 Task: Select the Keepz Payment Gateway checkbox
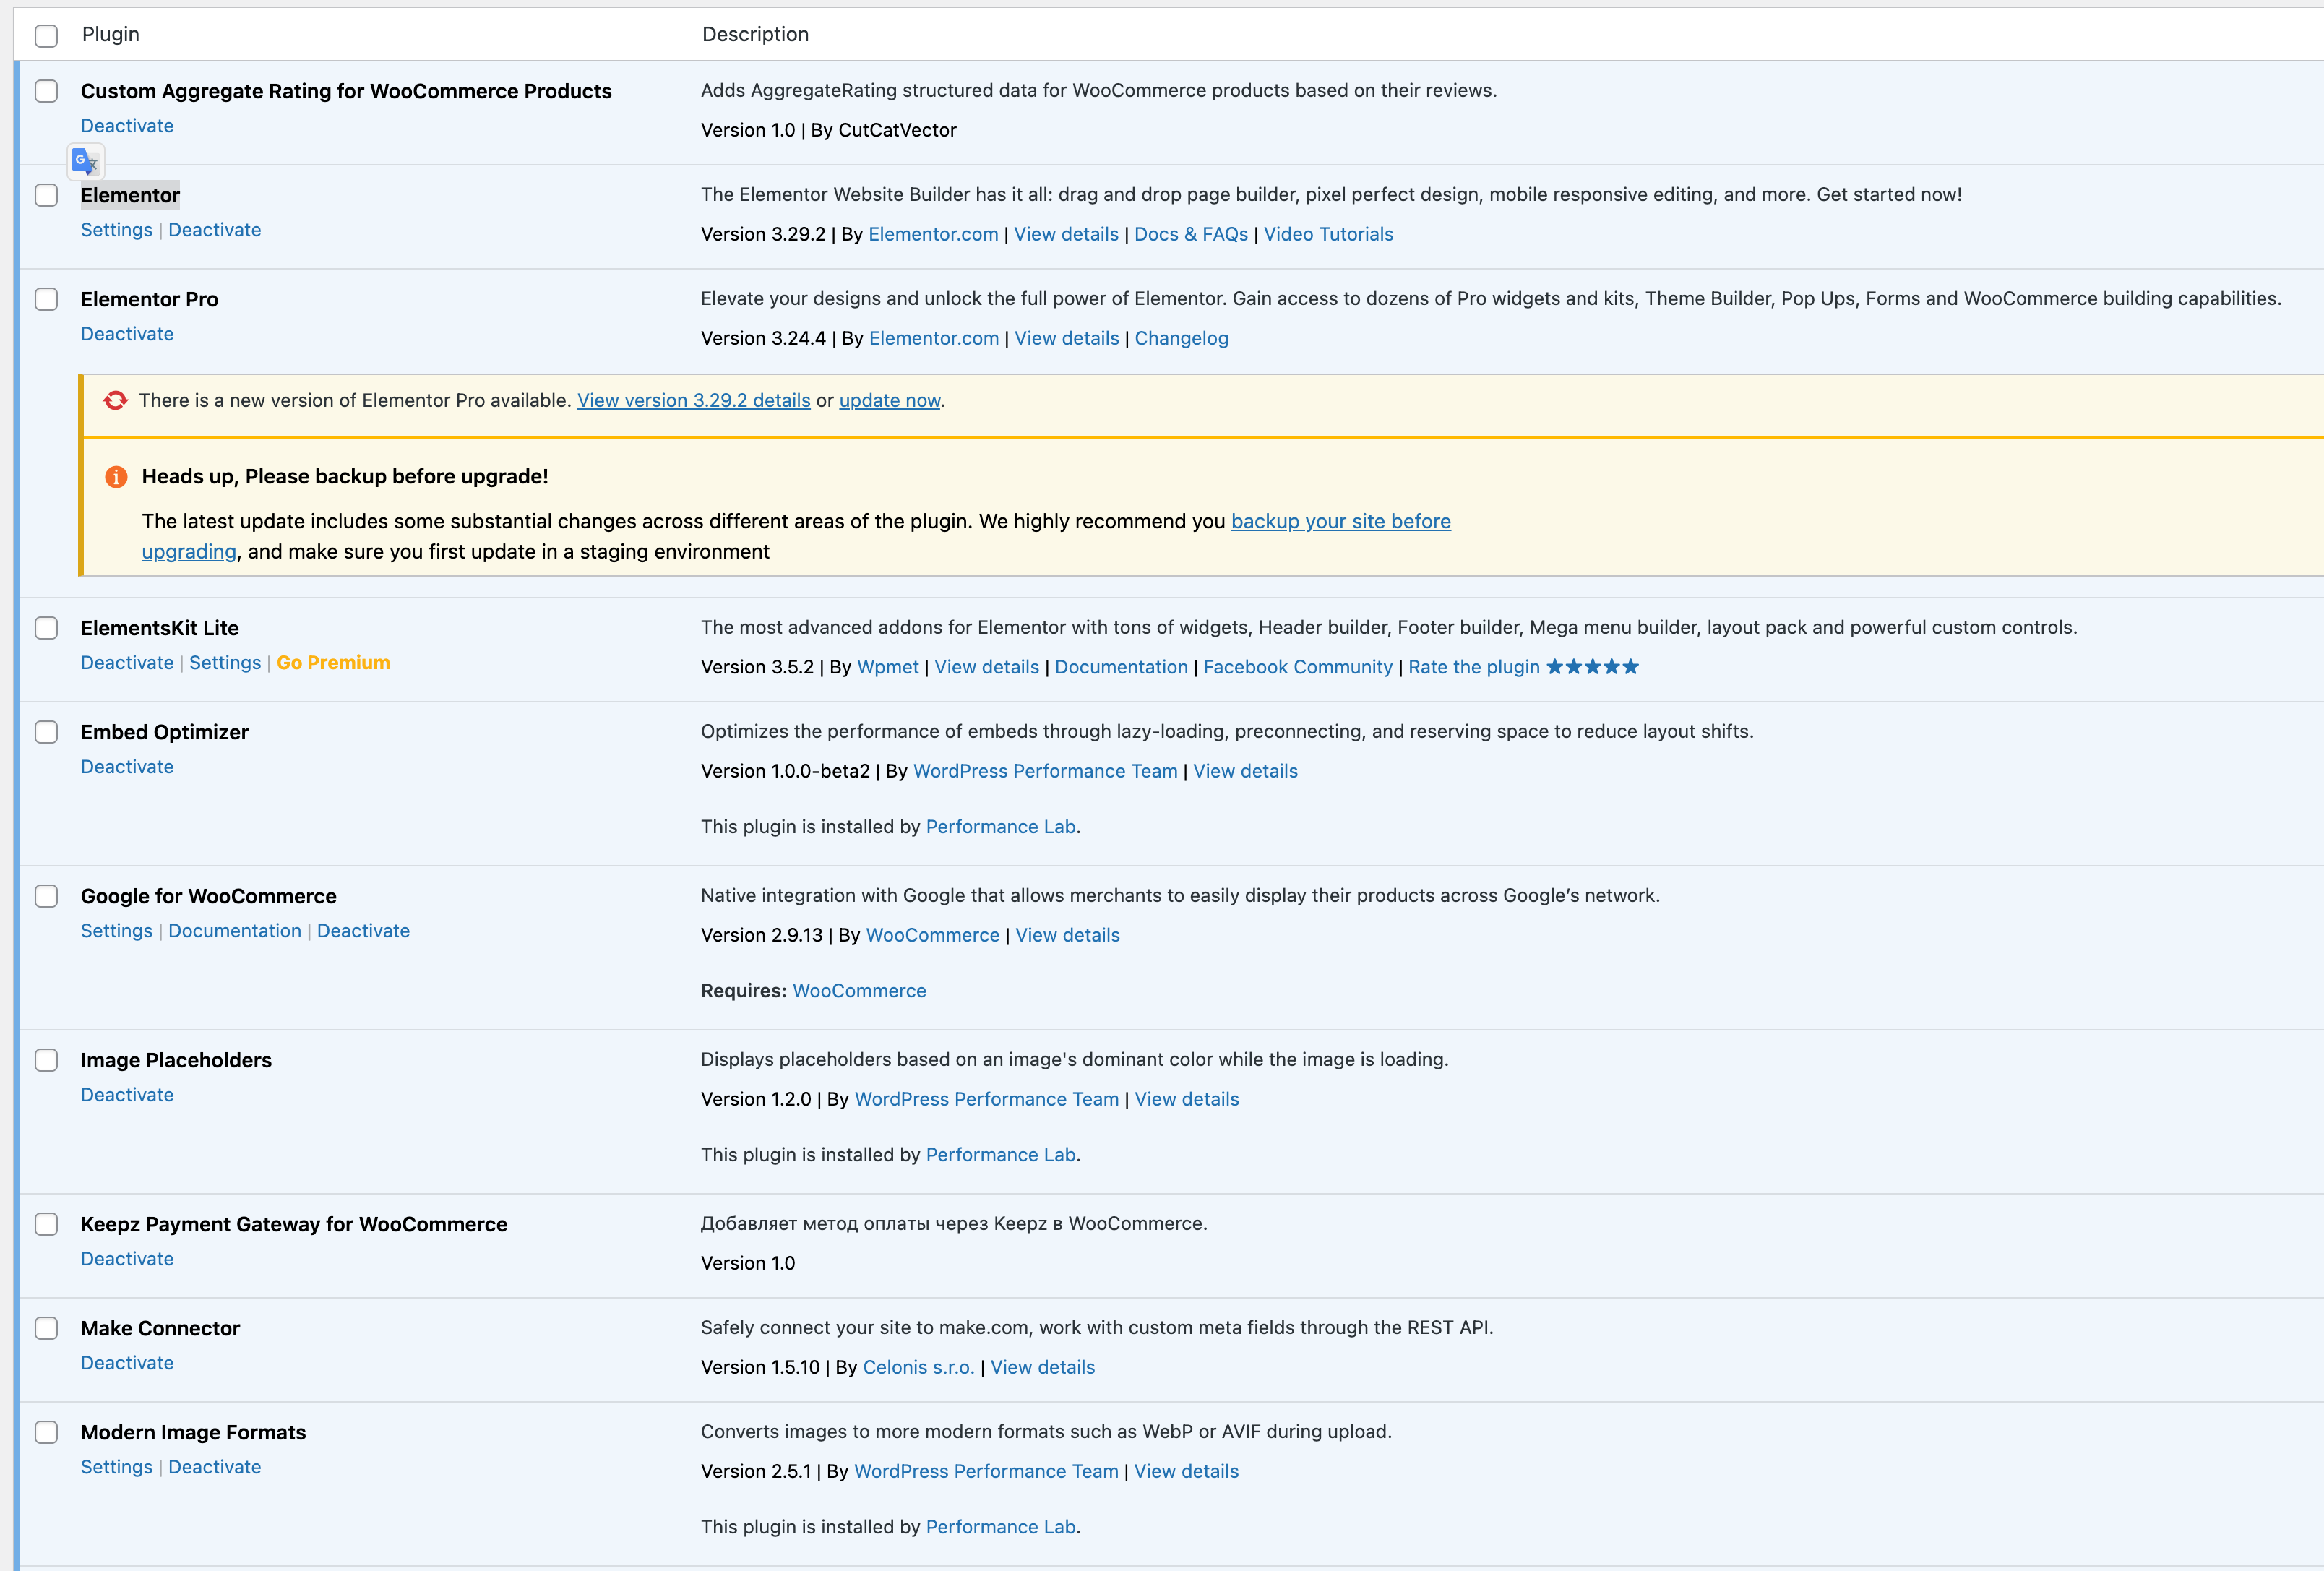click(x=46, y=1224)
